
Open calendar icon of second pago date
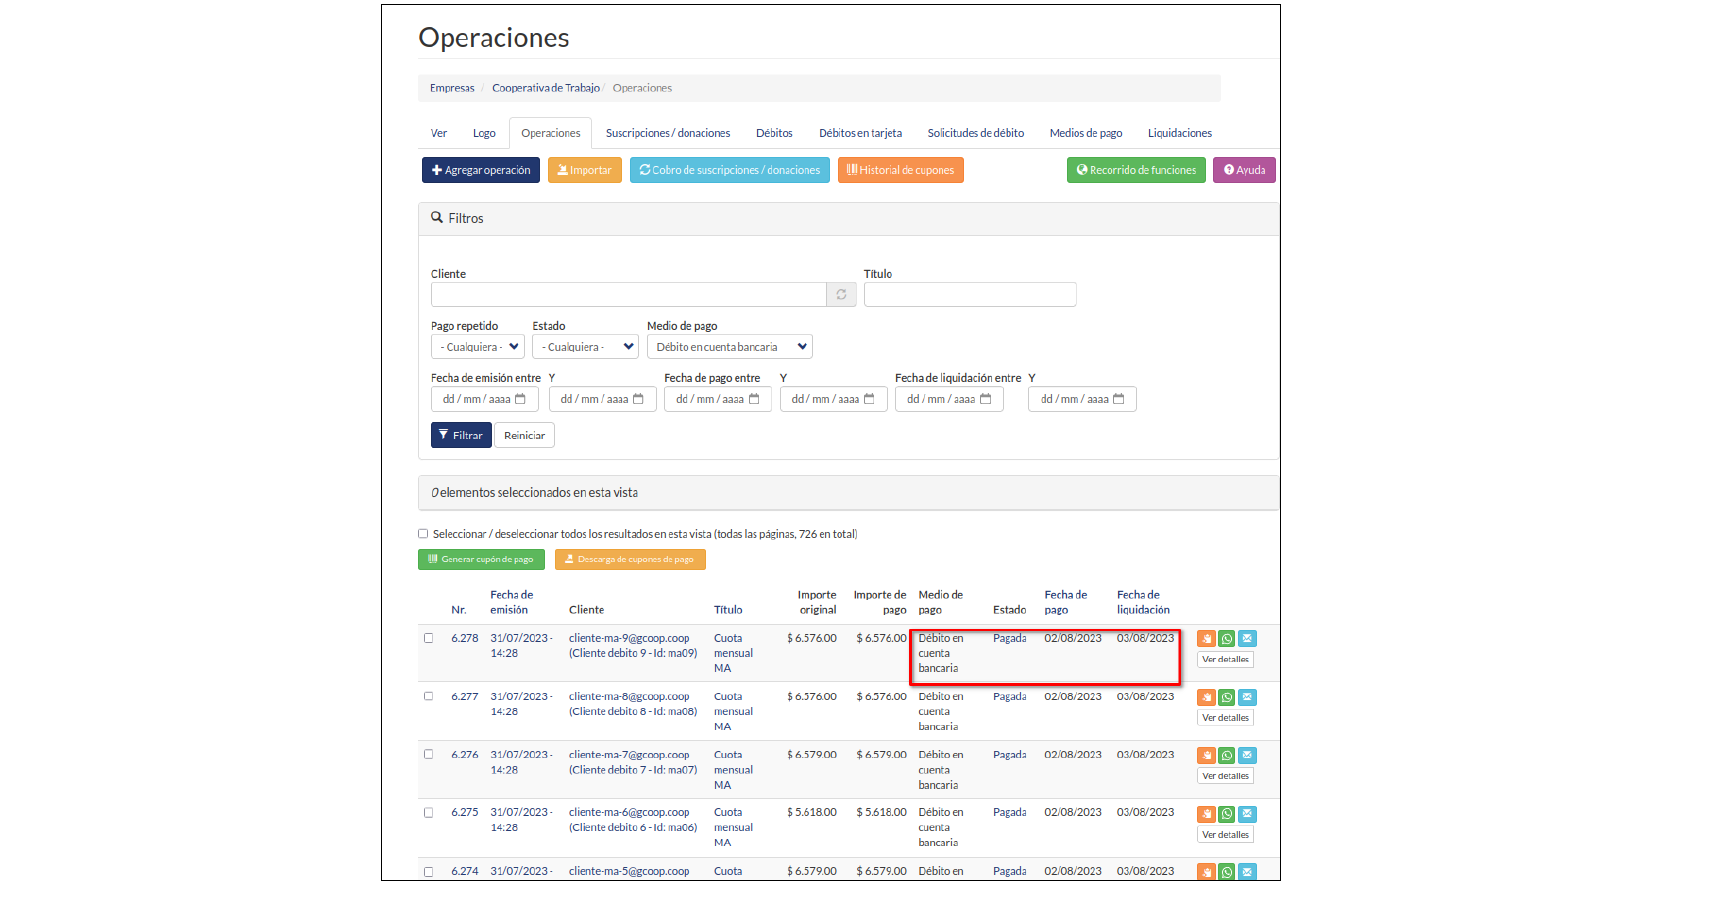[869, 399]
